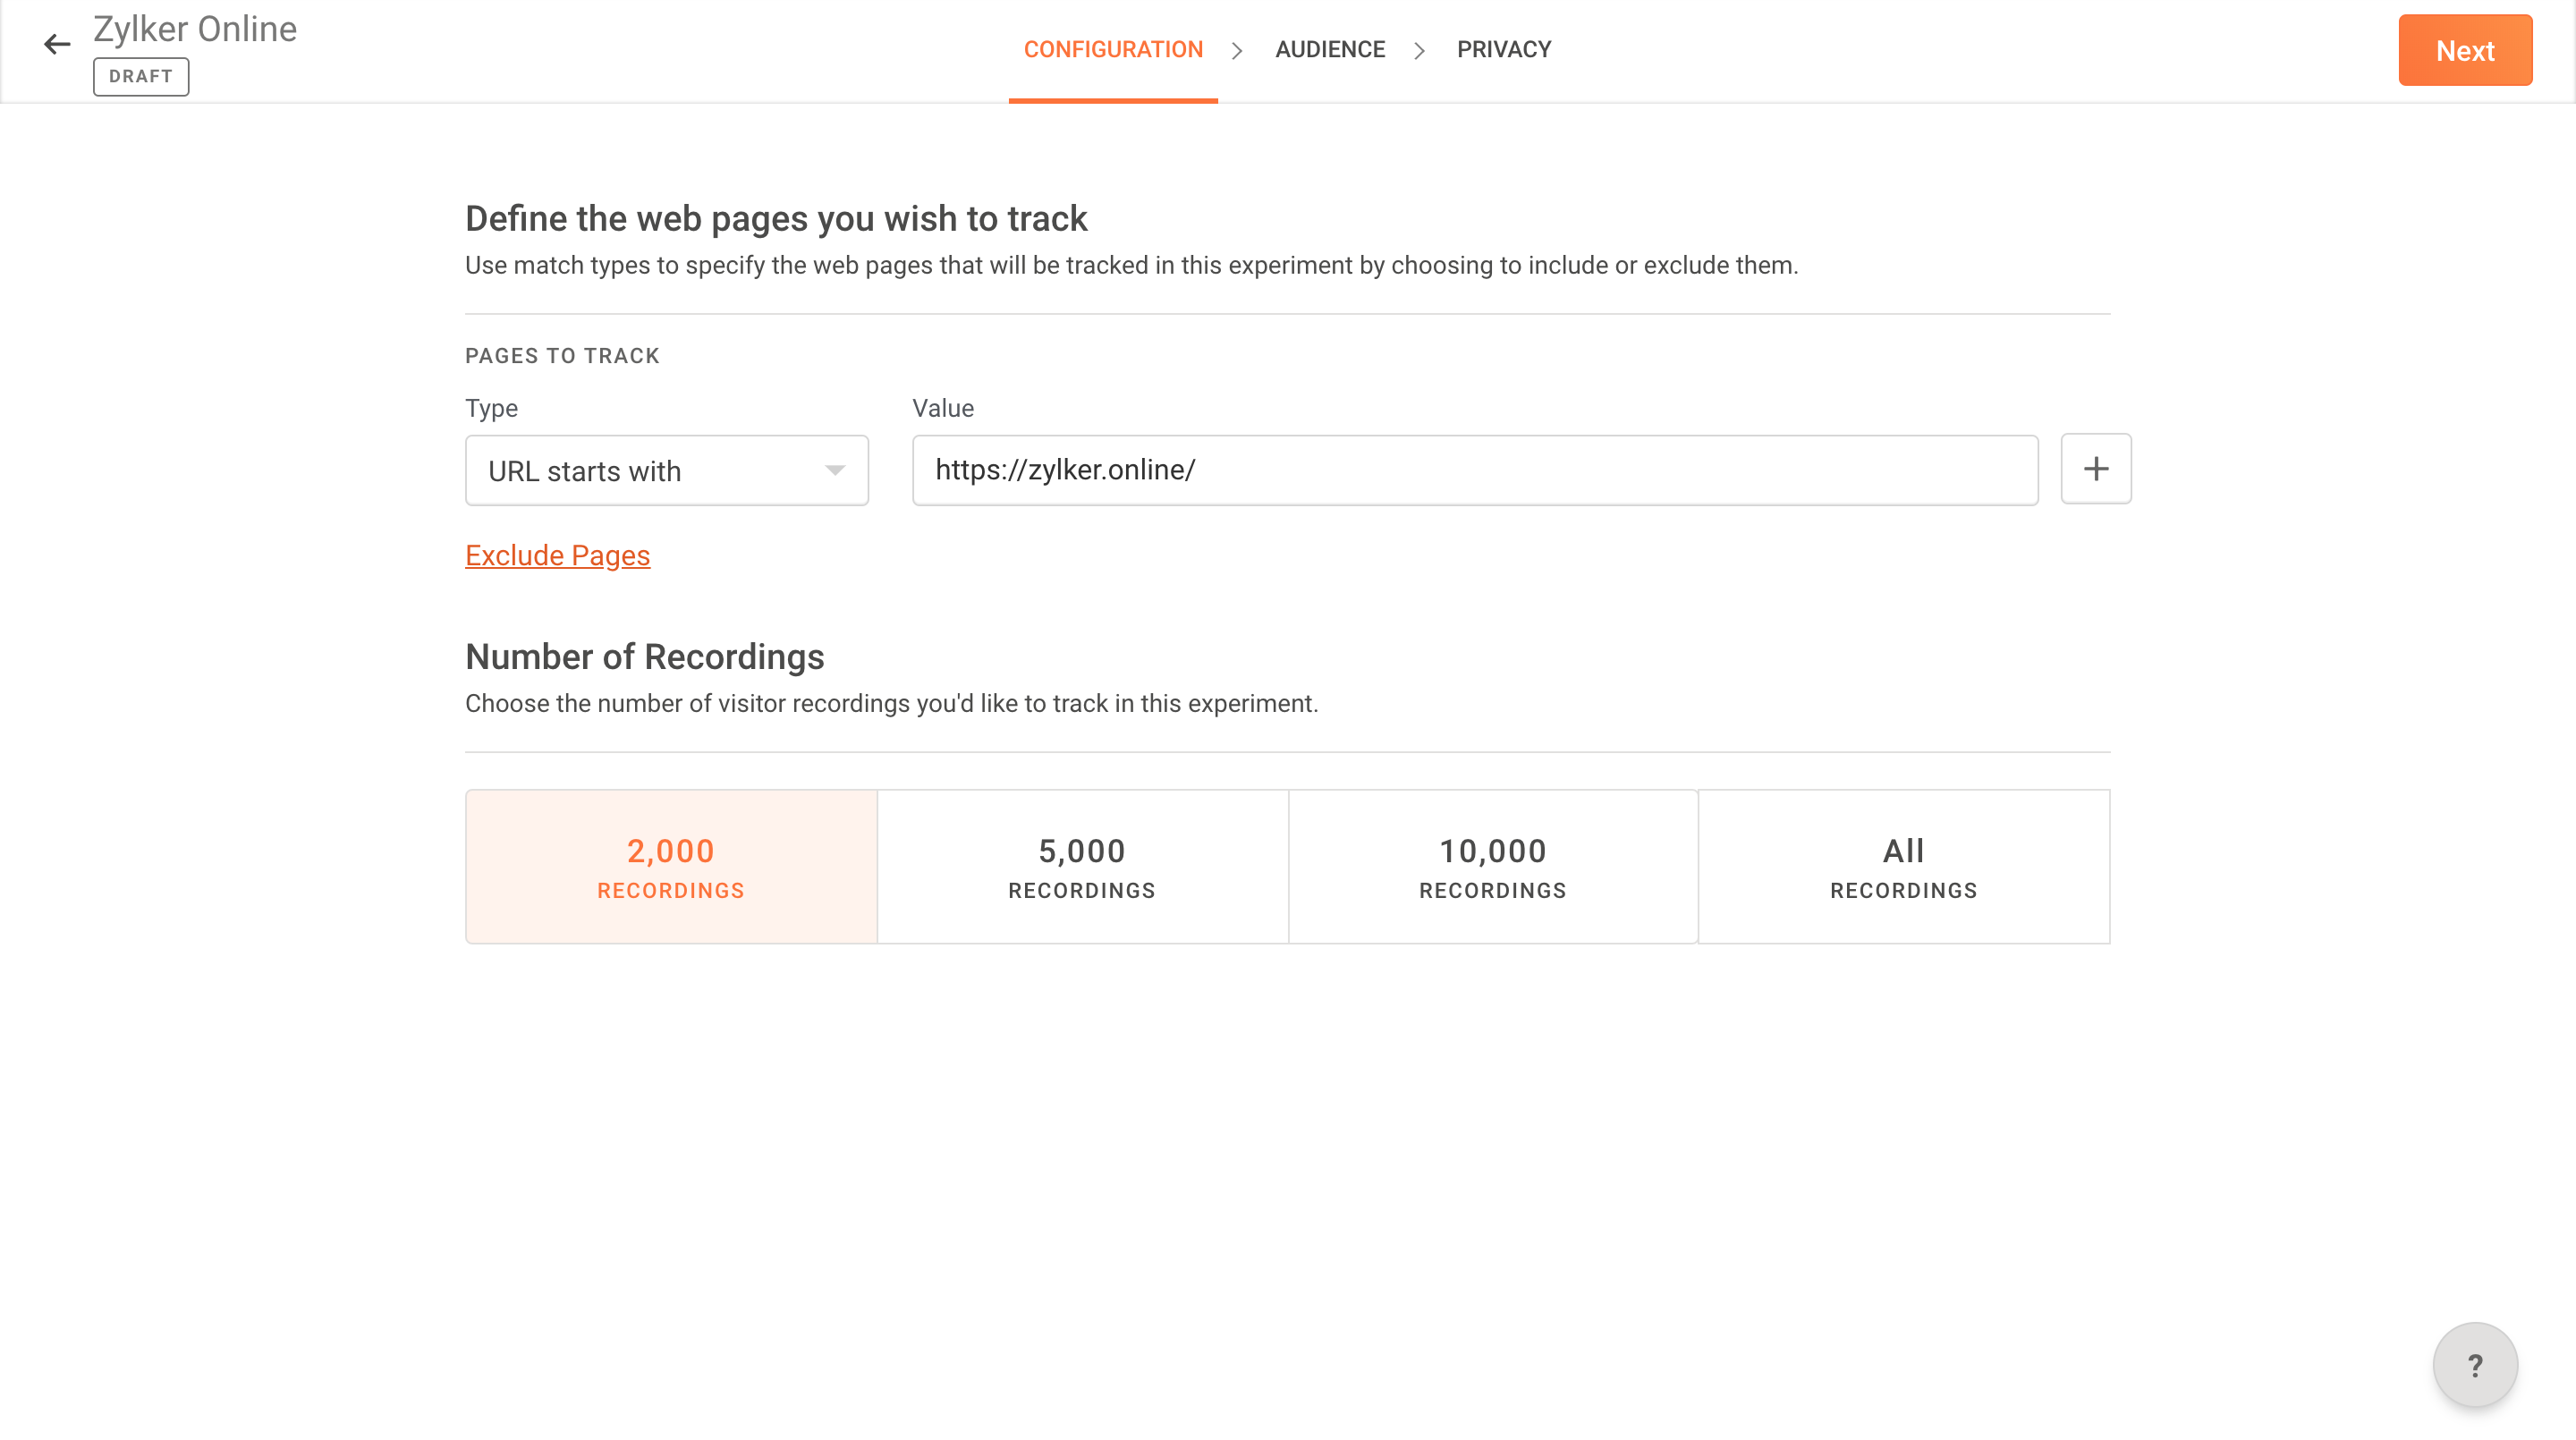The width and height of the screenshot is (2576, 1440).
Task: Go back using the left arrow icon
Action: 57,44
